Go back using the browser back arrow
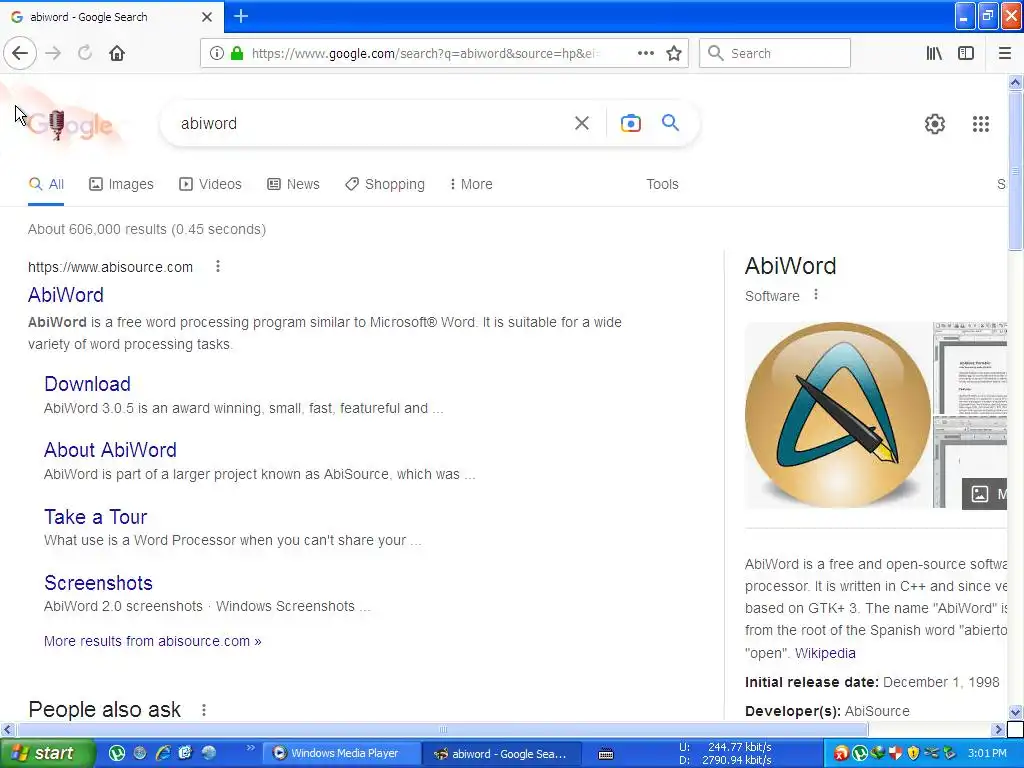This screenshot has width=1024, height=768. pos(20,53)
